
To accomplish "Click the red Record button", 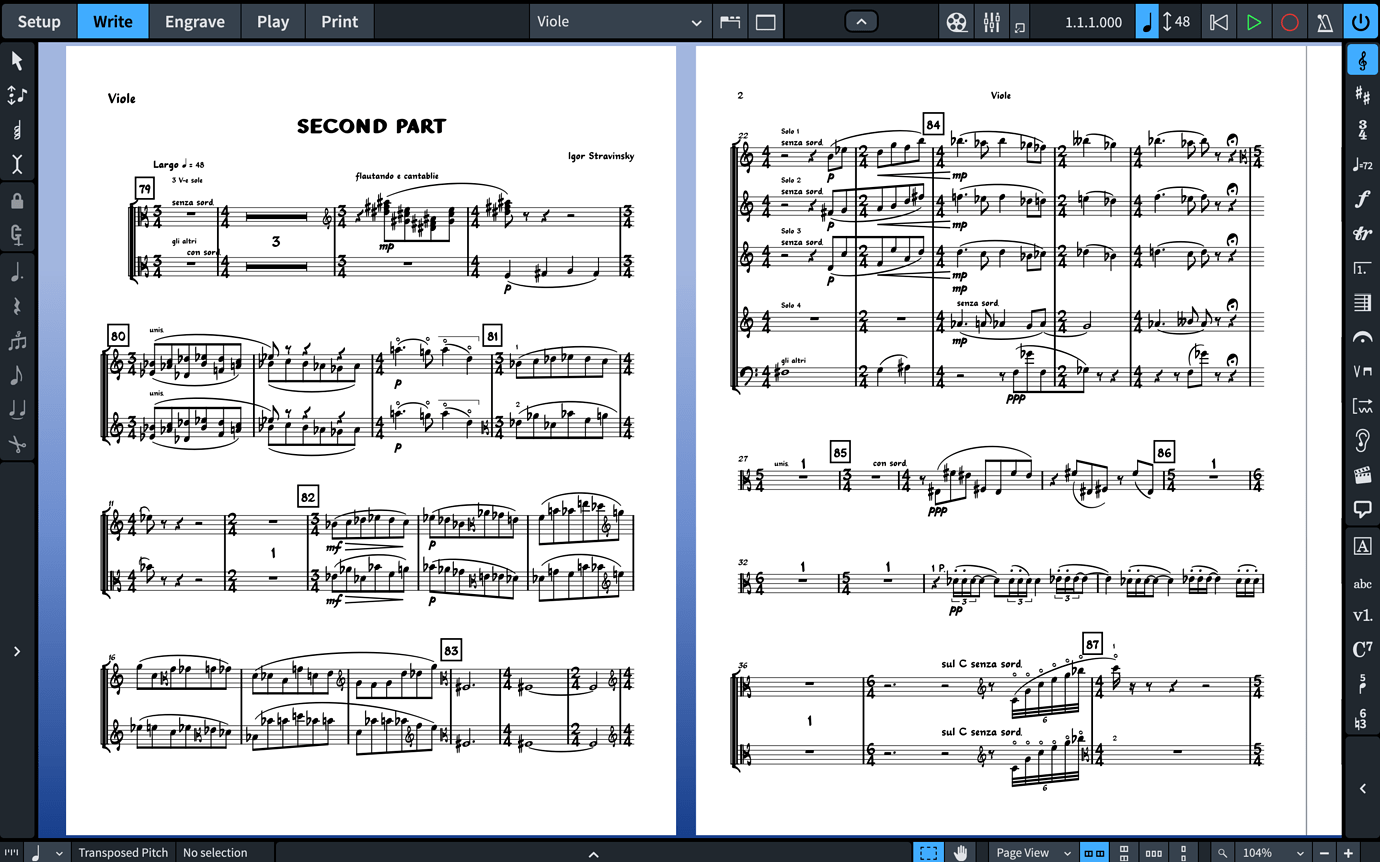I will [x=1290, y=21].
